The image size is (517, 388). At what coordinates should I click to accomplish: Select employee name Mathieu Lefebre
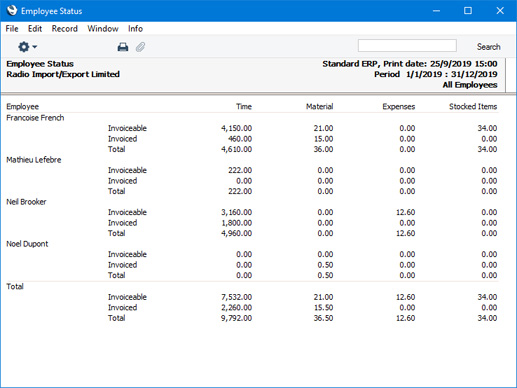point(34,160)
